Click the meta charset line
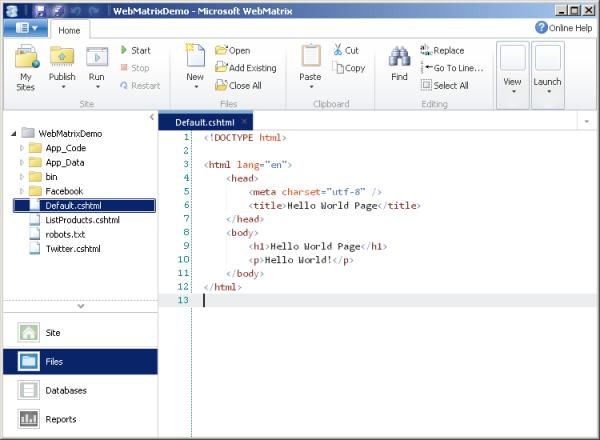This screenshot has width=600, height=440. coord(315,192)
